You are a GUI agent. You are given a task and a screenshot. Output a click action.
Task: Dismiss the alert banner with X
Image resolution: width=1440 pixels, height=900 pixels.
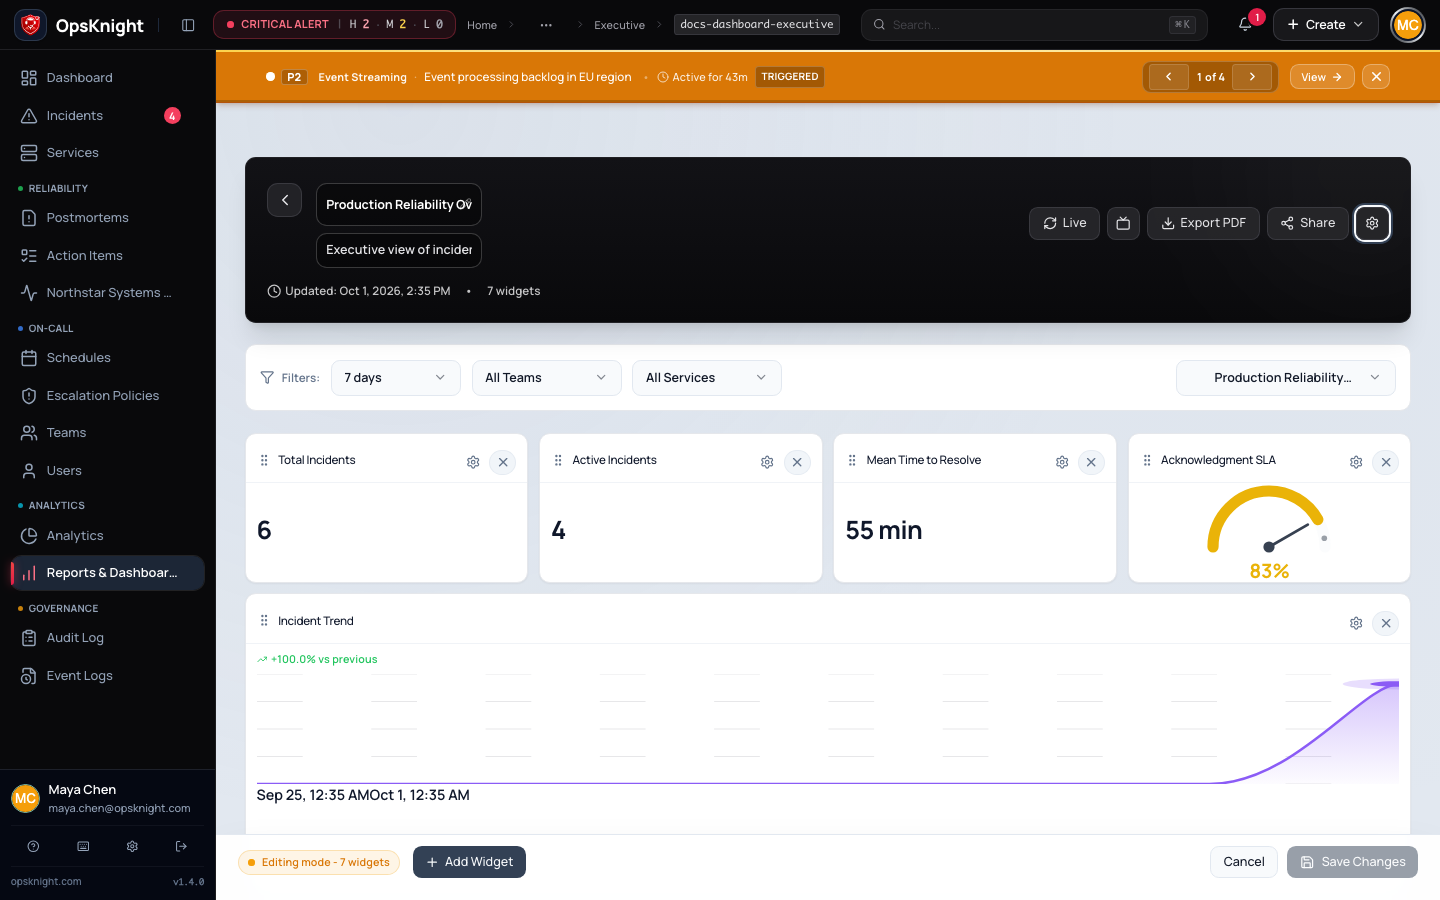click(1376, 77)
